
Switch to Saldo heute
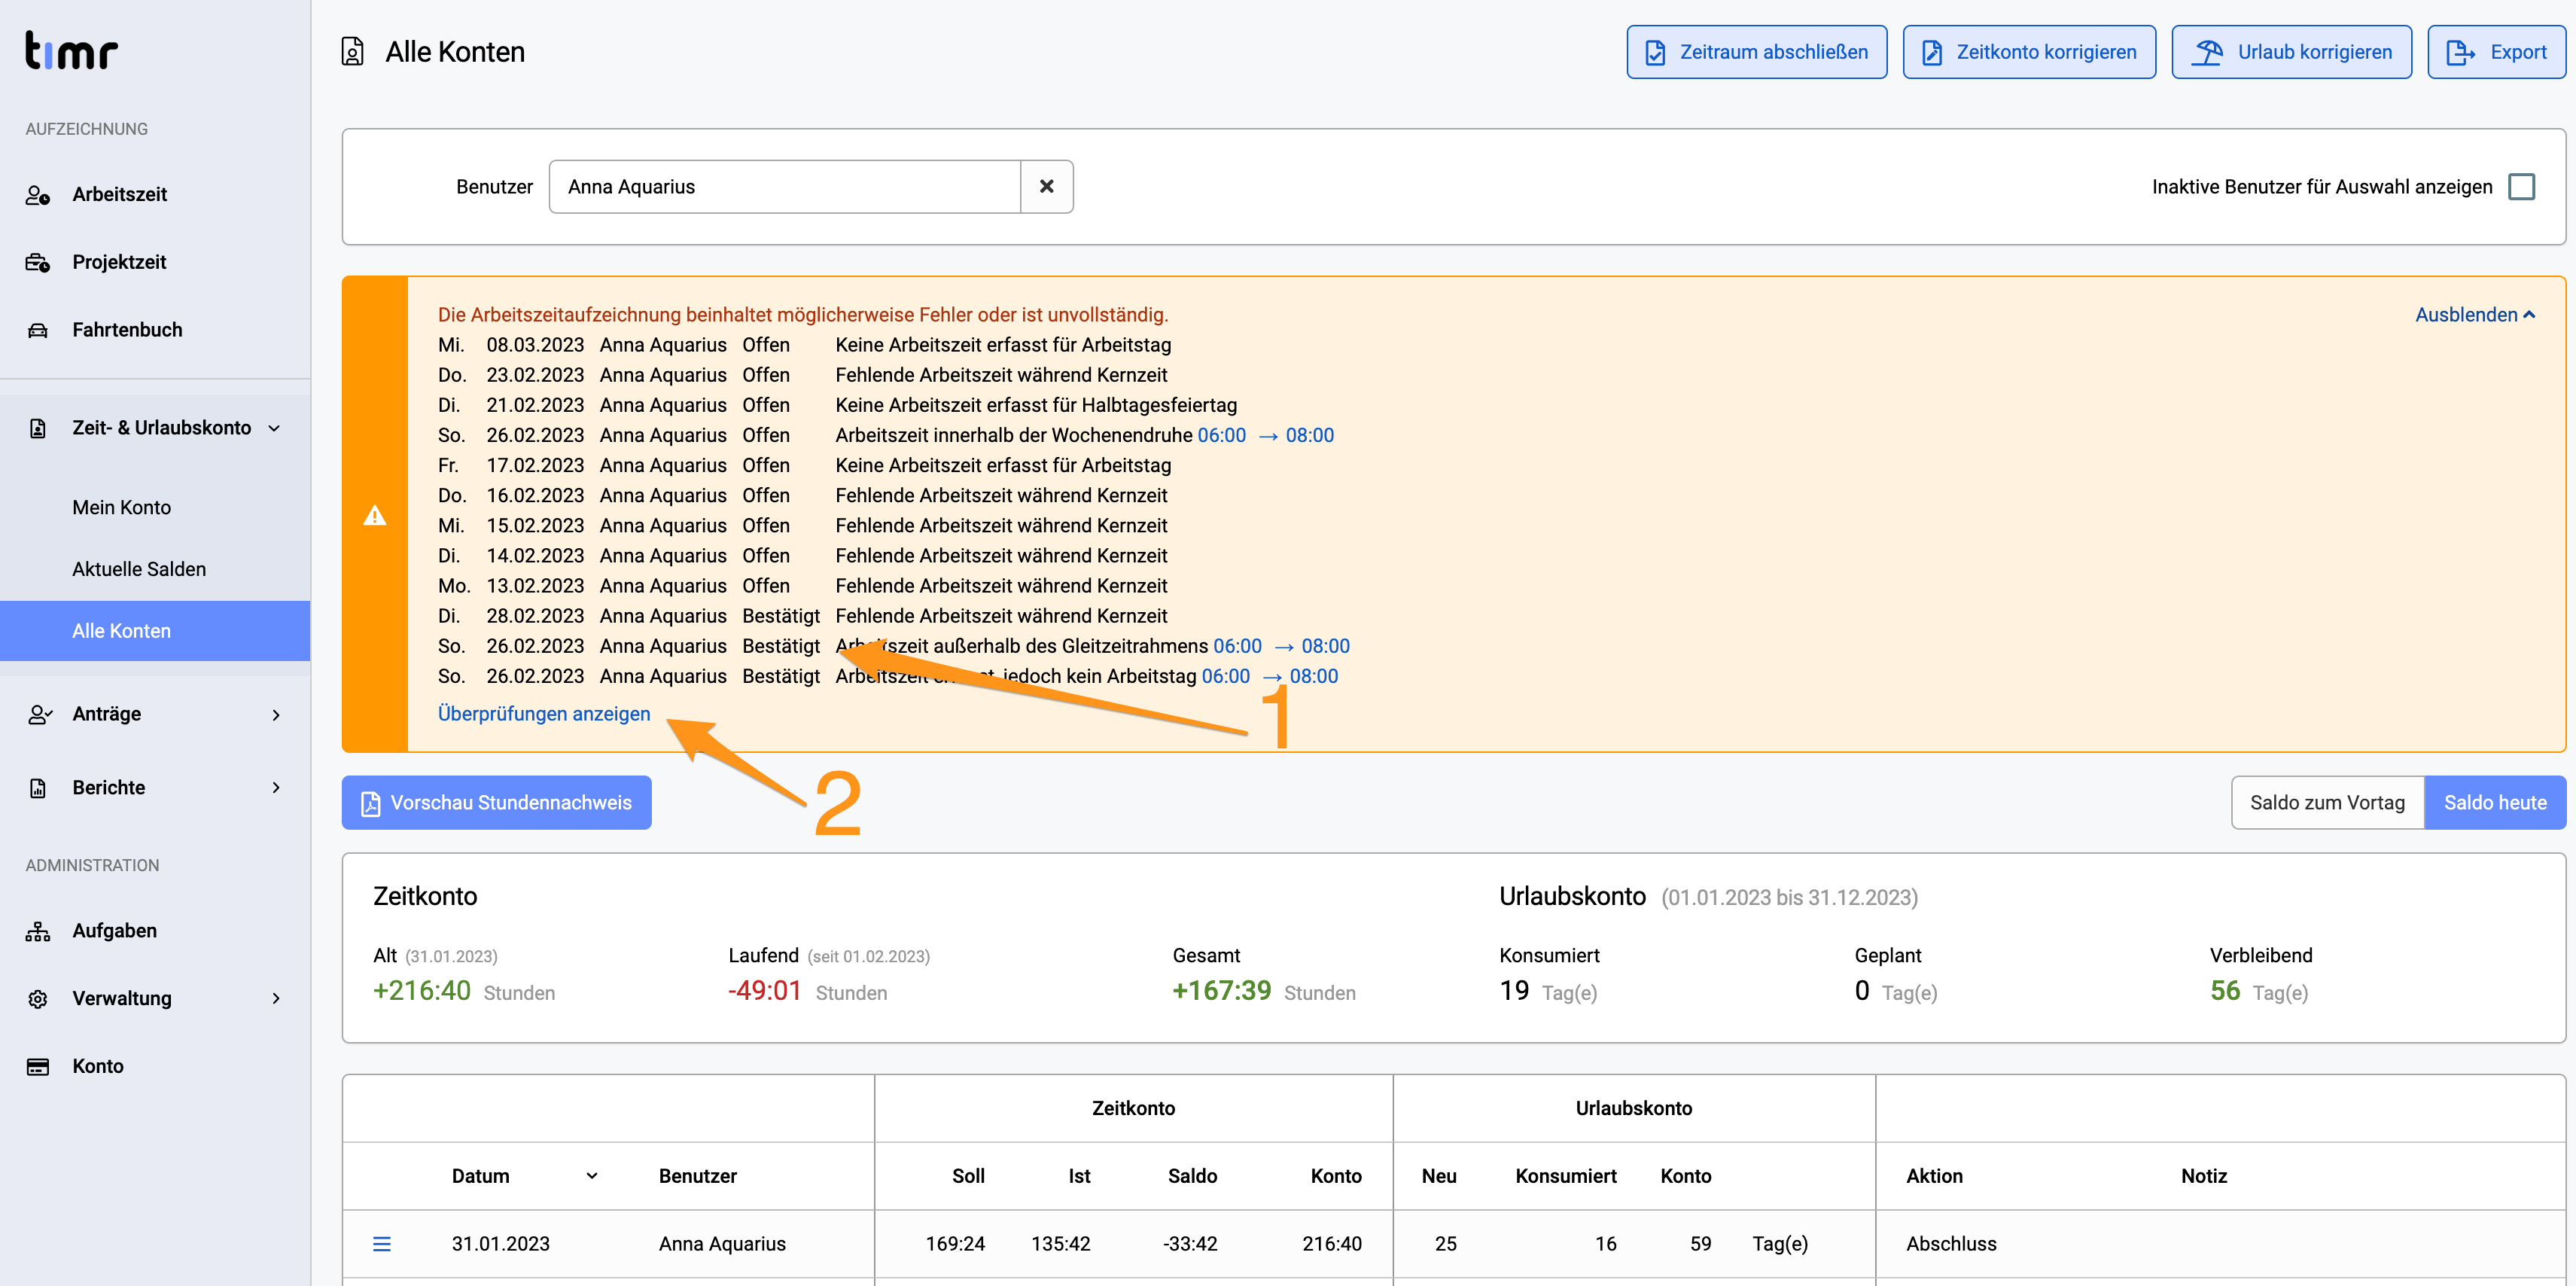click(x=2495, y=803)
